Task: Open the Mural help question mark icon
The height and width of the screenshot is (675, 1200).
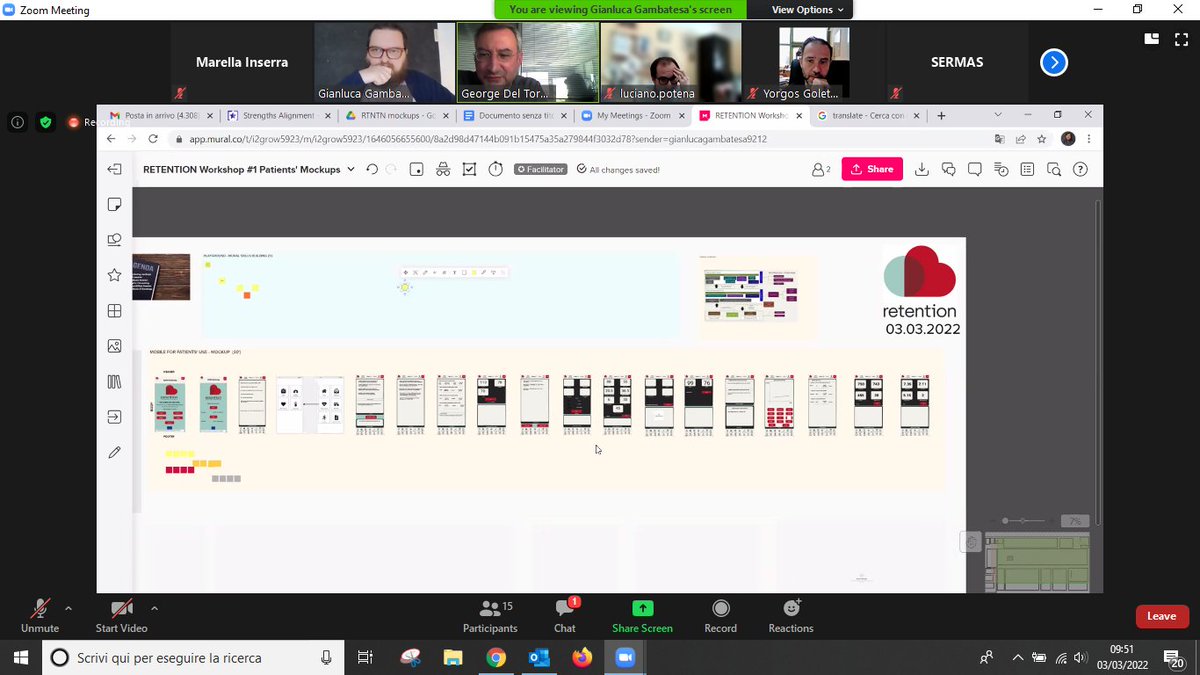Action: click(1080, 169)
